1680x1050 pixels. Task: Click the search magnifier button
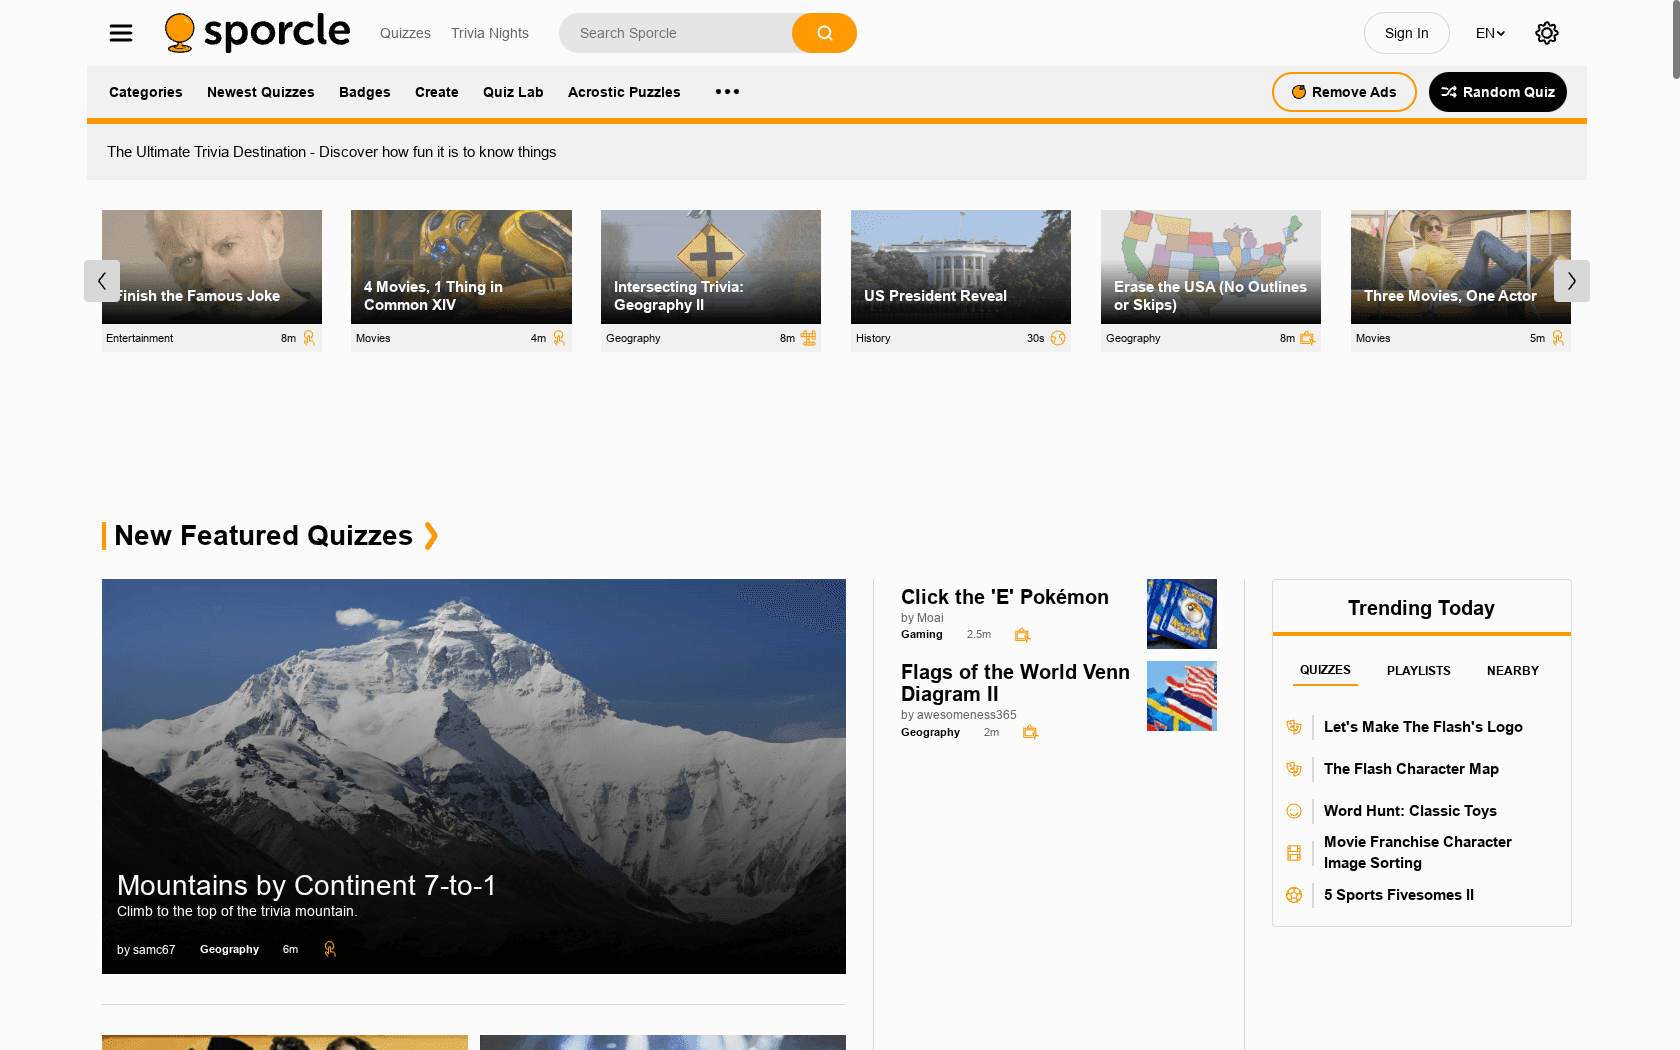pos(824,33)
